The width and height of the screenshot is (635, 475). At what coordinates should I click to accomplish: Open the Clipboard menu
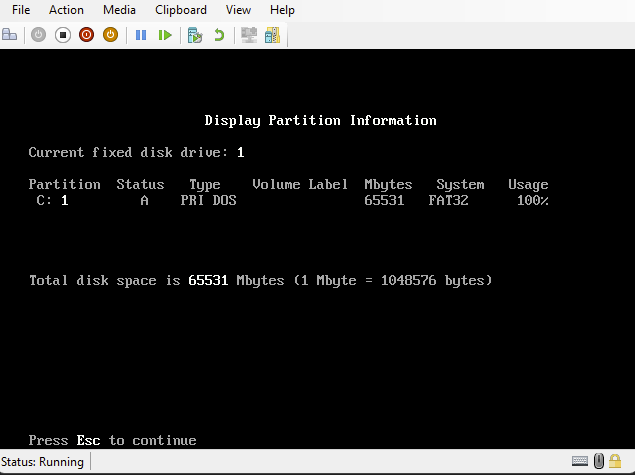pos(181,10)
